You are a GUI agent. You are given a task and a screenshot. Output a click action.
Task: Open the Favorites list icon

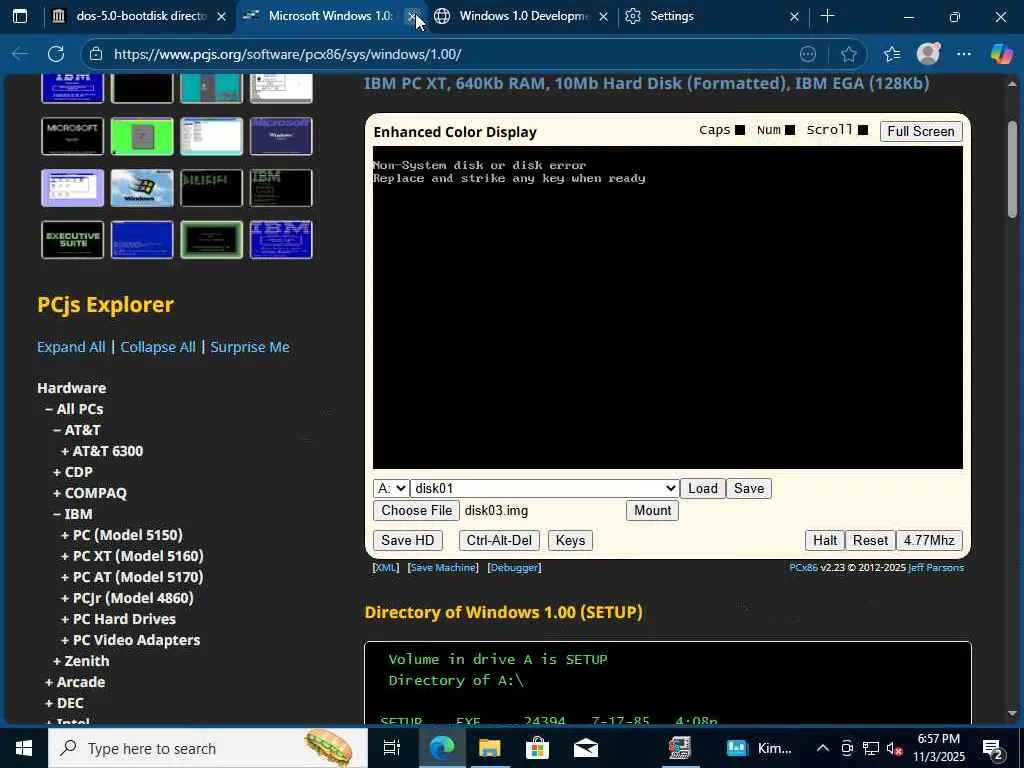892,54
